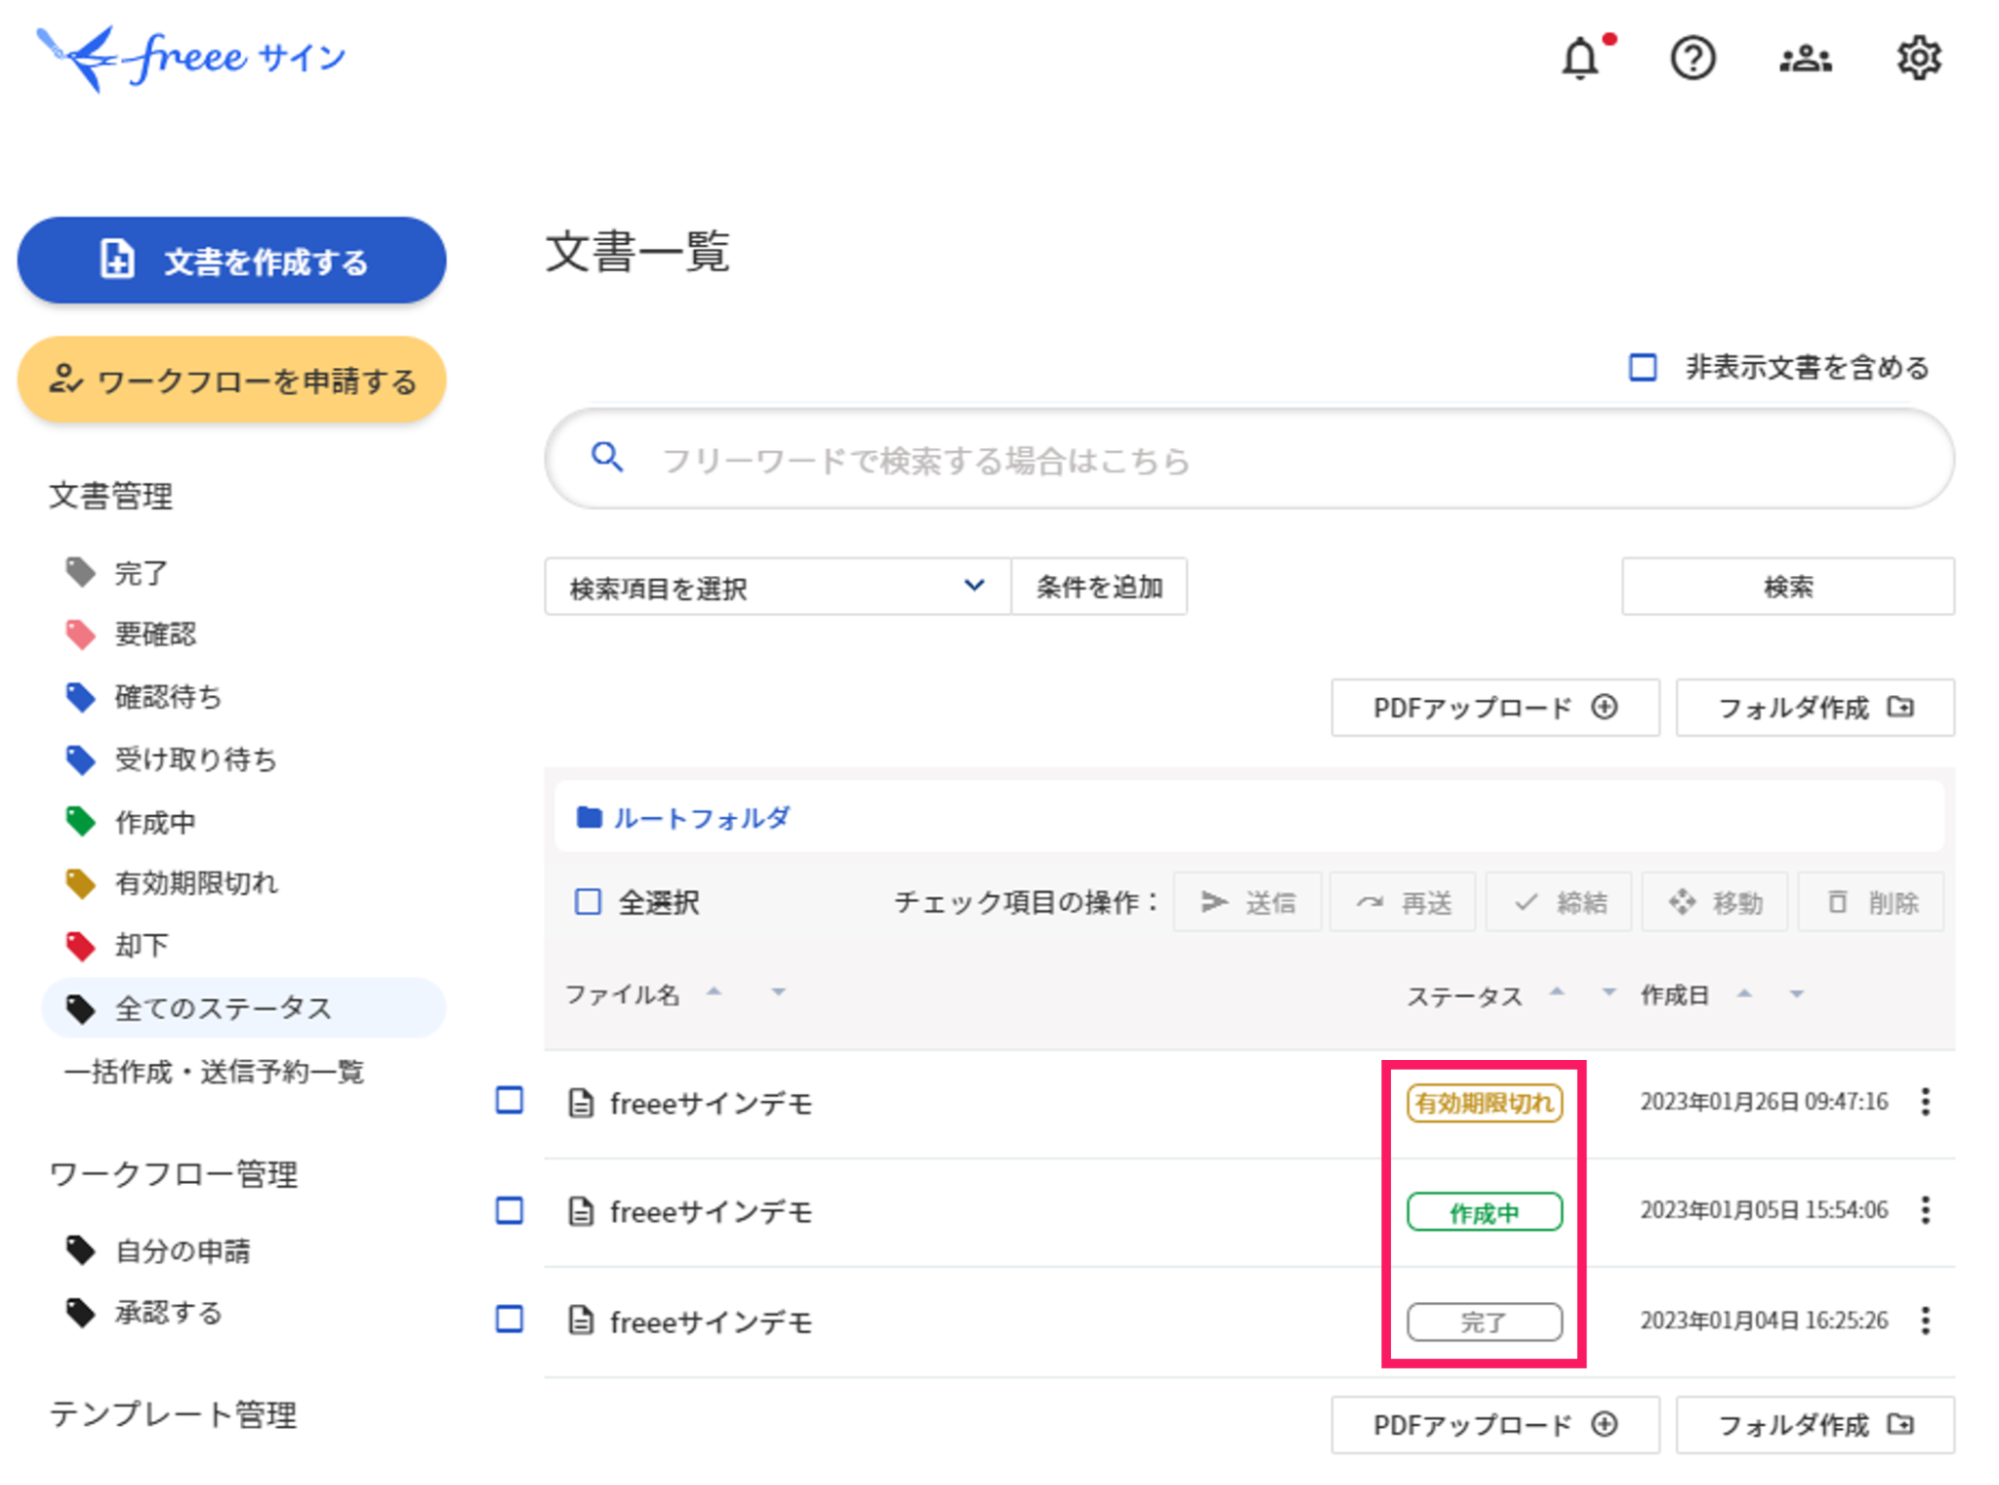Click the 送信 action button
The image size is (1999, 1485).
coord(1247,902)
